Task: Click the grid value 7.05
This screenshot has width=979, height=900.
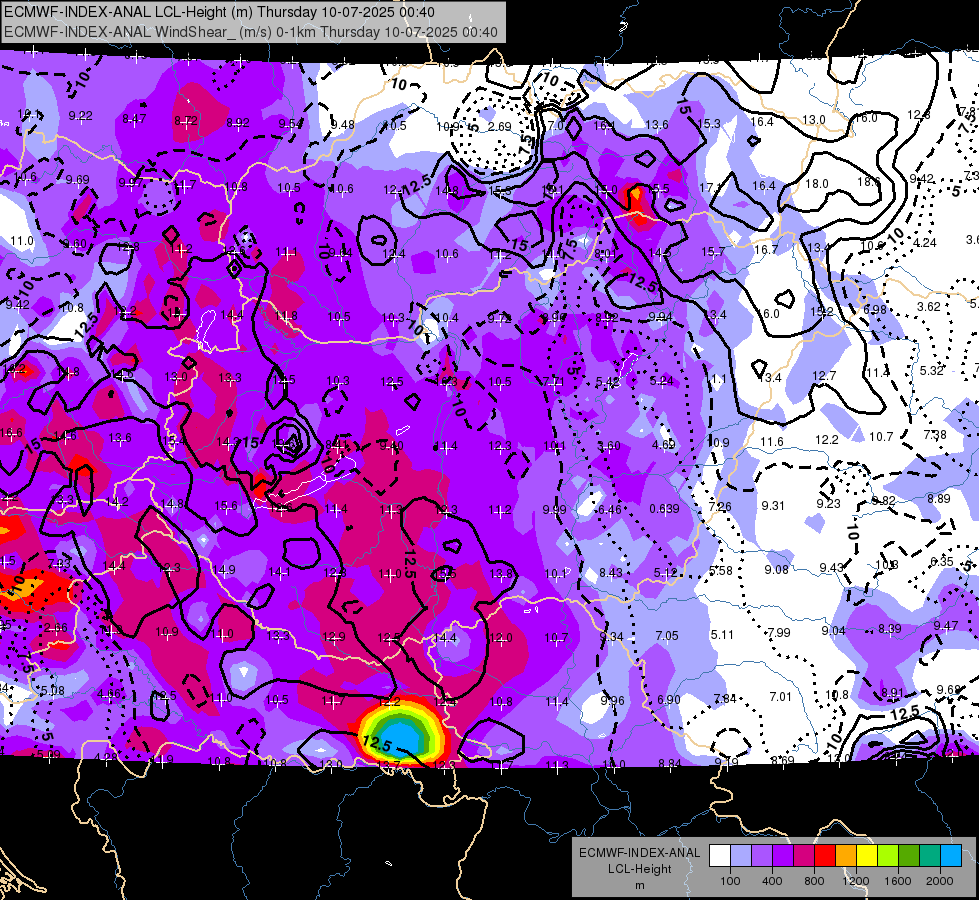Action: coord(667,635)
